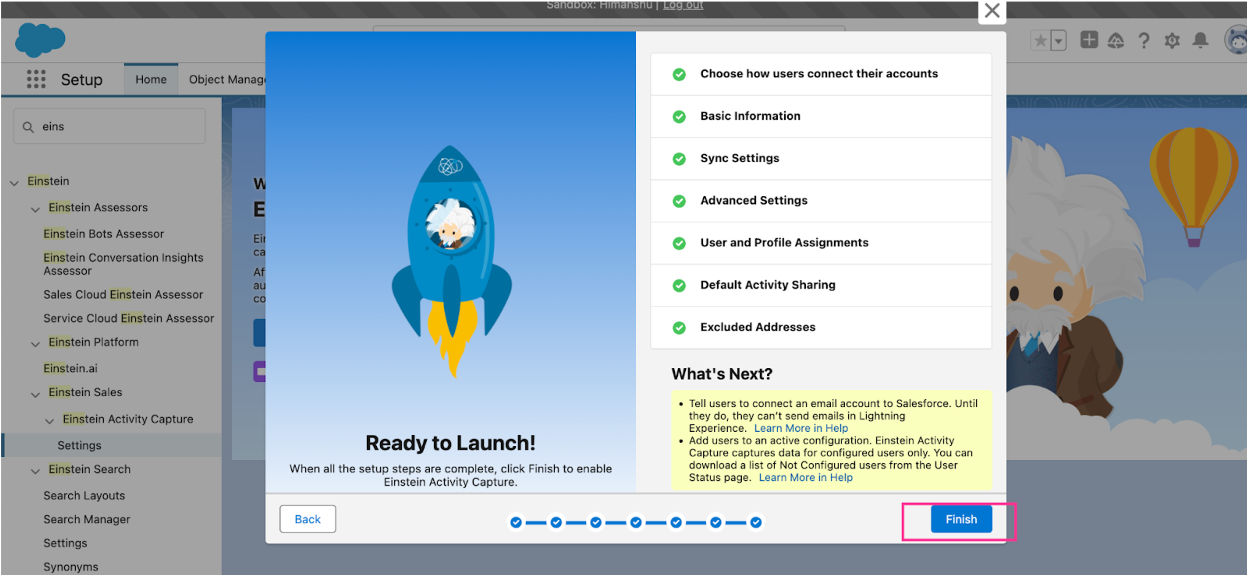Click the search magnifier icon in Quick Find
1247x575 pixels.
click(29, 127)
